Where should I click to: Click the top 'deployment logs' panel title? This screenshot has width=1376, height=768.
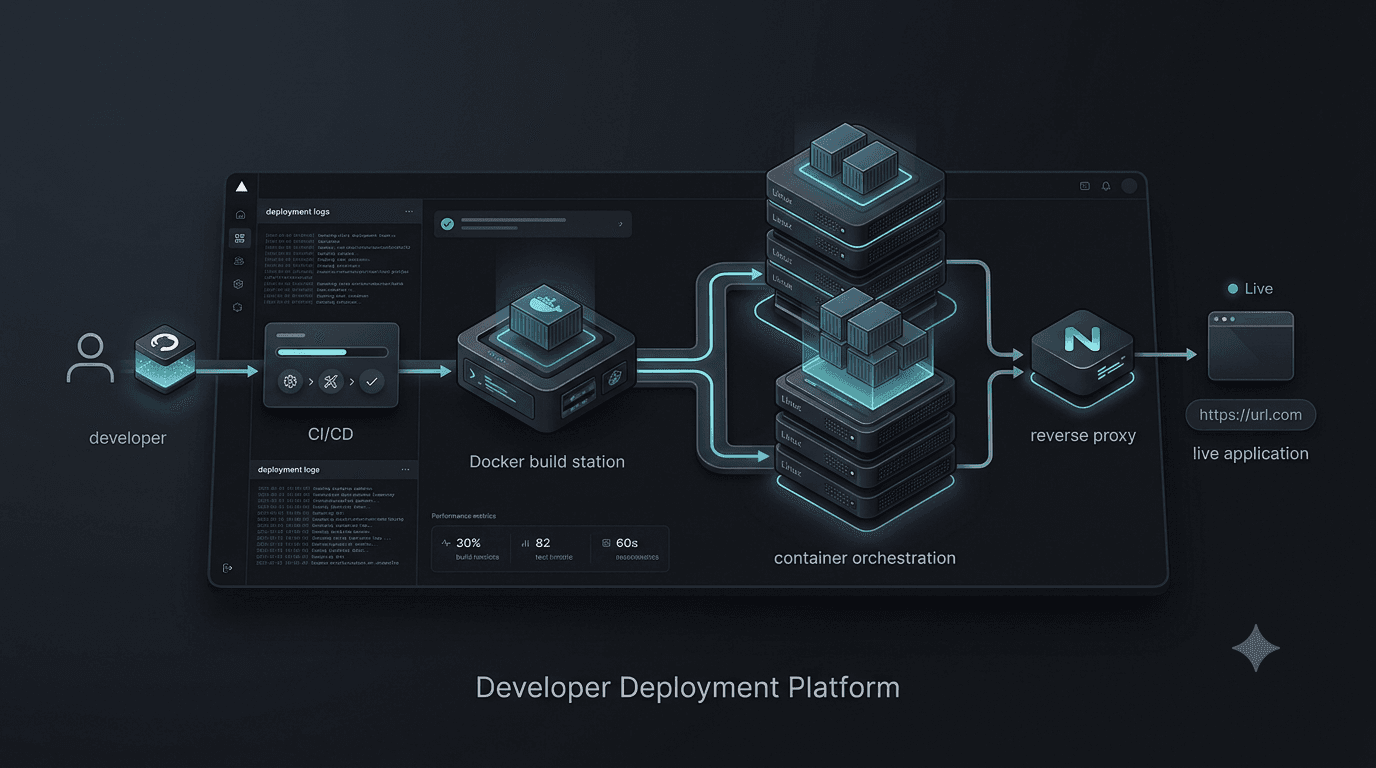(x=298, y=212)
